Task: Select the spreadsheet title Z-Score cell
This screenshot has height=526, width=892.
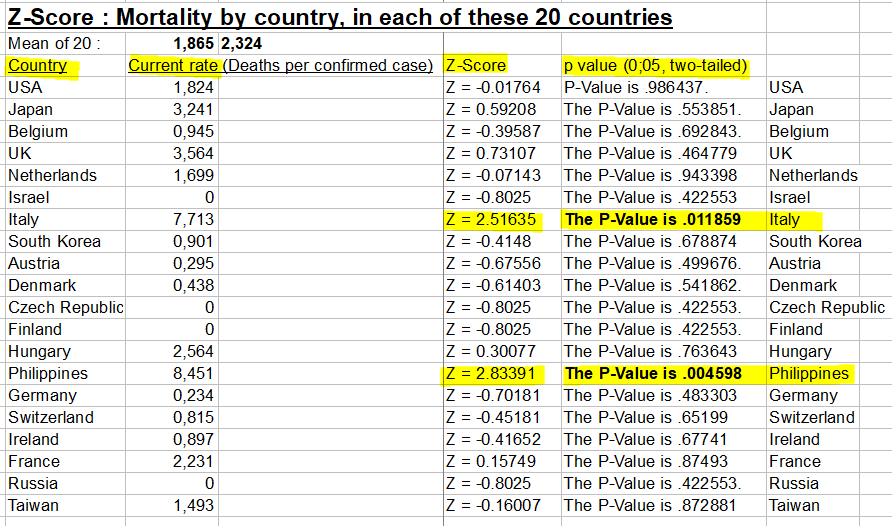Action: [340, 17]
